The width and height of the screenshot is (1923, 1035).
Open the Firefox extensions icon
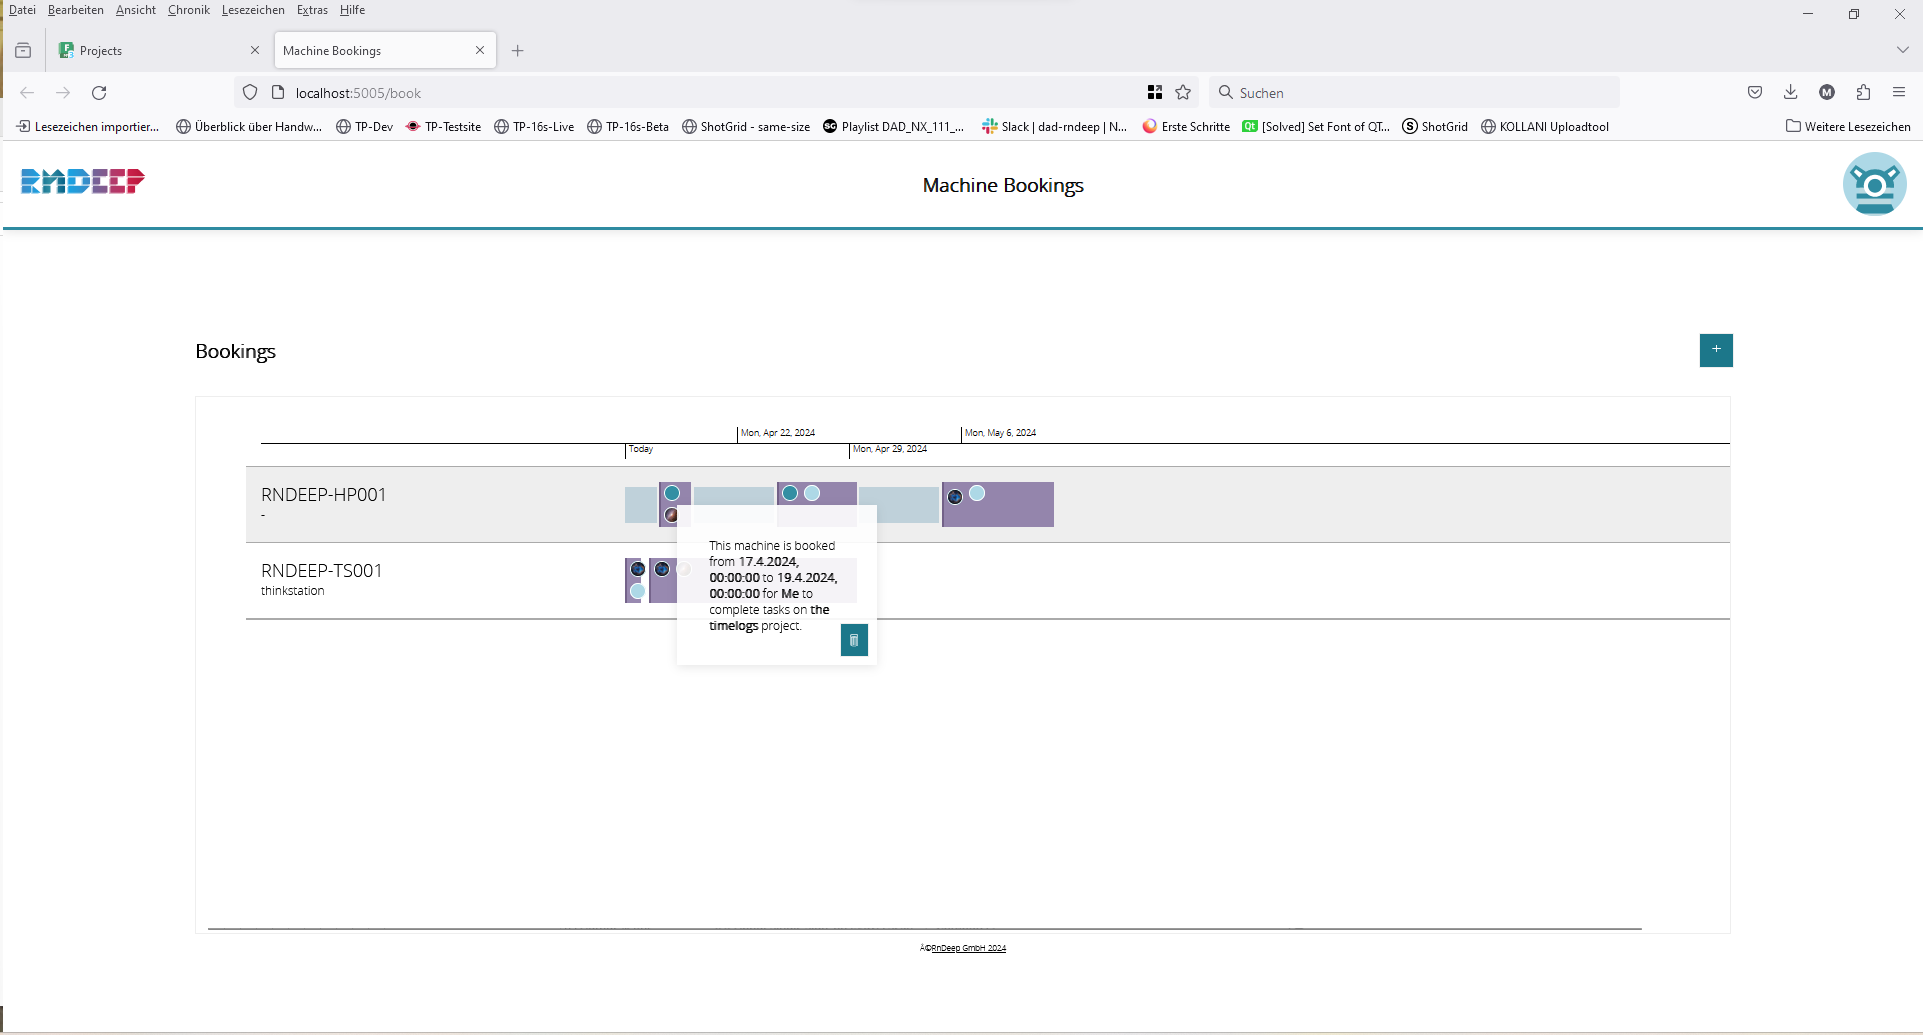pyautogui.click(x=1863, y=93)
